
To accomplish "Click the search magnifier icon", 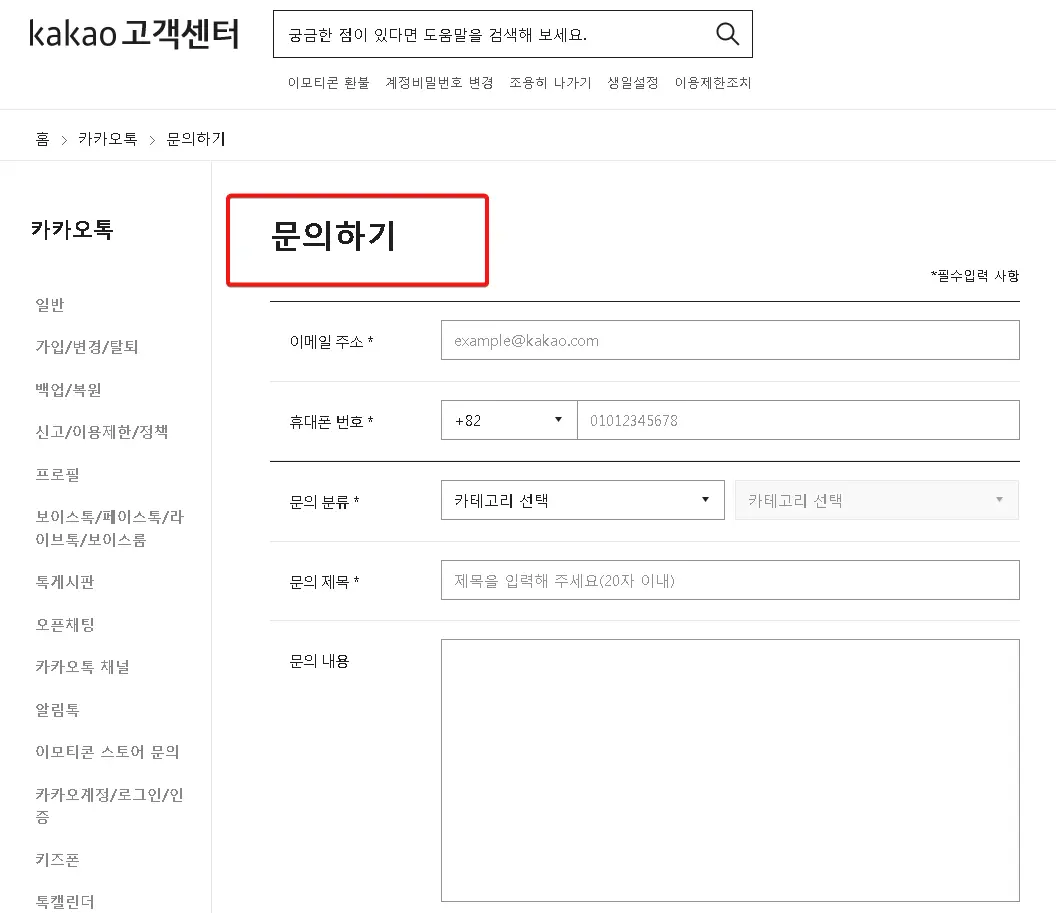I will 727,34.
